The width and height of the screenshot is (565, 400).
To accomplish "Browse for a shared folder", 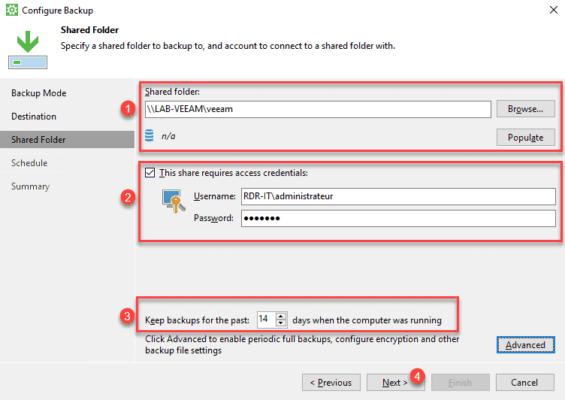I will click(525, 109).
